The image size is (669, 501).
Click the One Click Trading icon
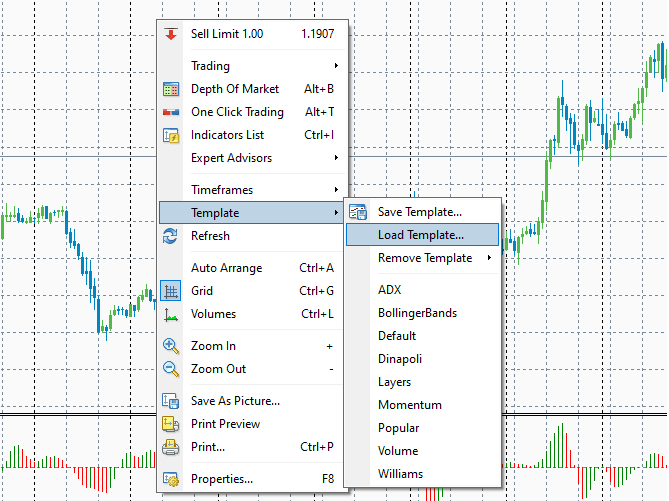point(171,112)
